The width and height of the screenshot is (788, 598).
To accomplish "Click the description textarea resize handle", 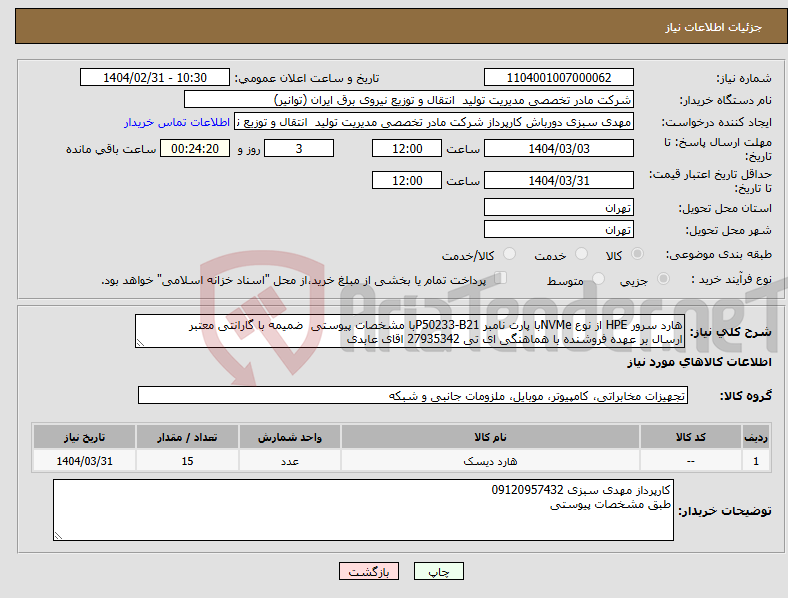I will [140, 343].
